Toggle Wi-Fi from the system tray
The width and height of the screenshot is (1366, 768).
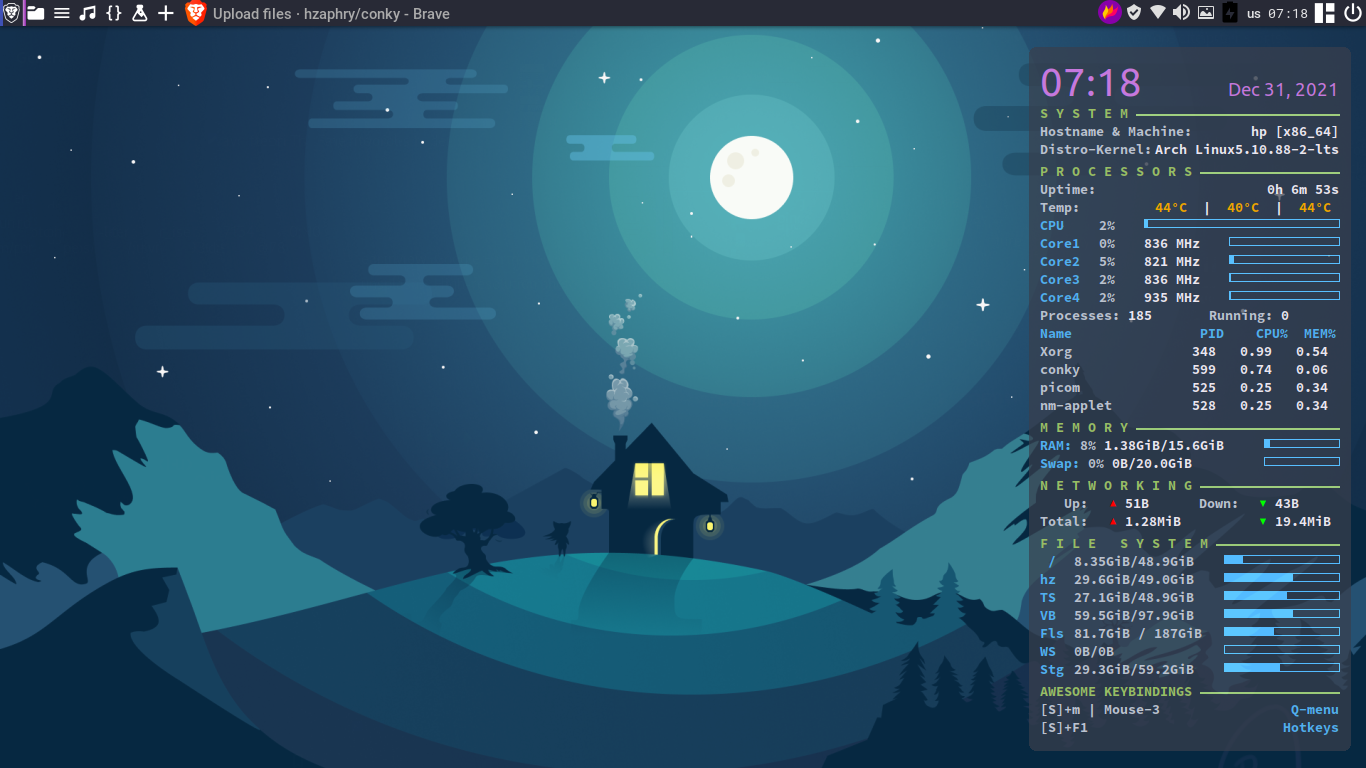click(1158, 13)
